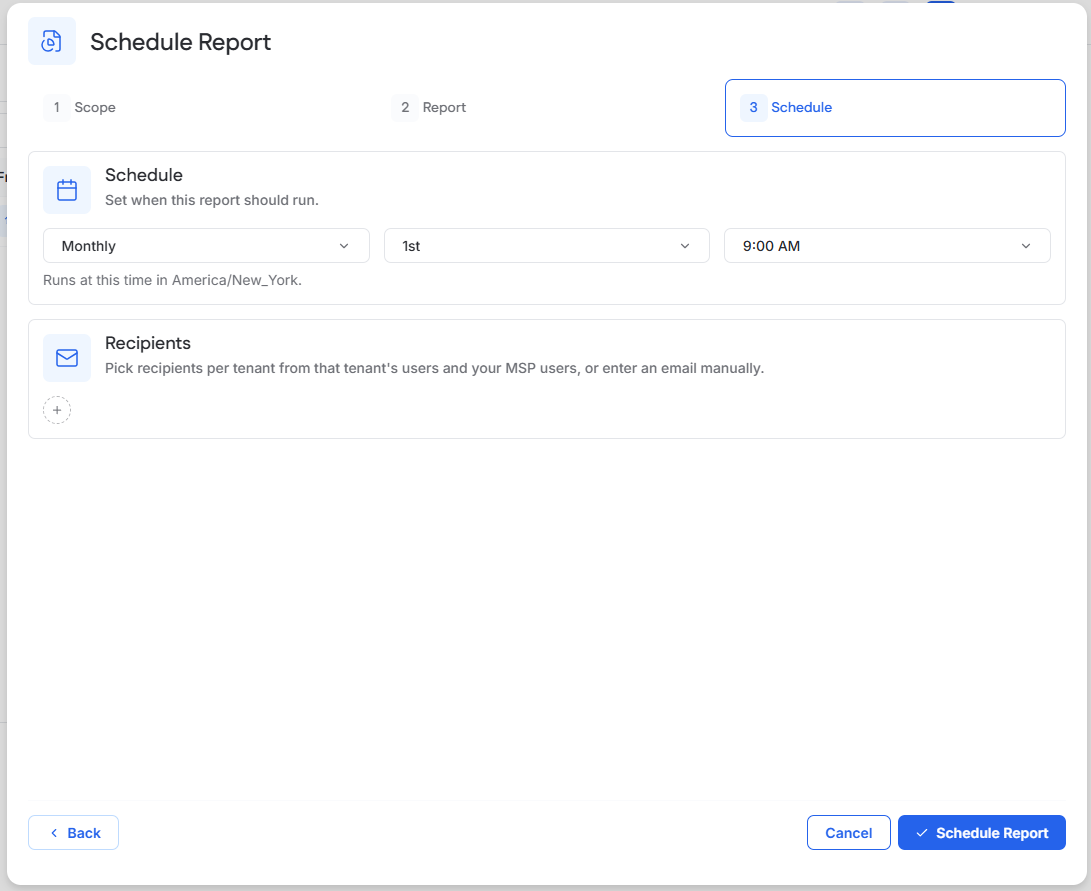This screenshot has width=1091, height=891.
Task: Cancel the report scheduling dialog
Action: click(x=849, y=833)
